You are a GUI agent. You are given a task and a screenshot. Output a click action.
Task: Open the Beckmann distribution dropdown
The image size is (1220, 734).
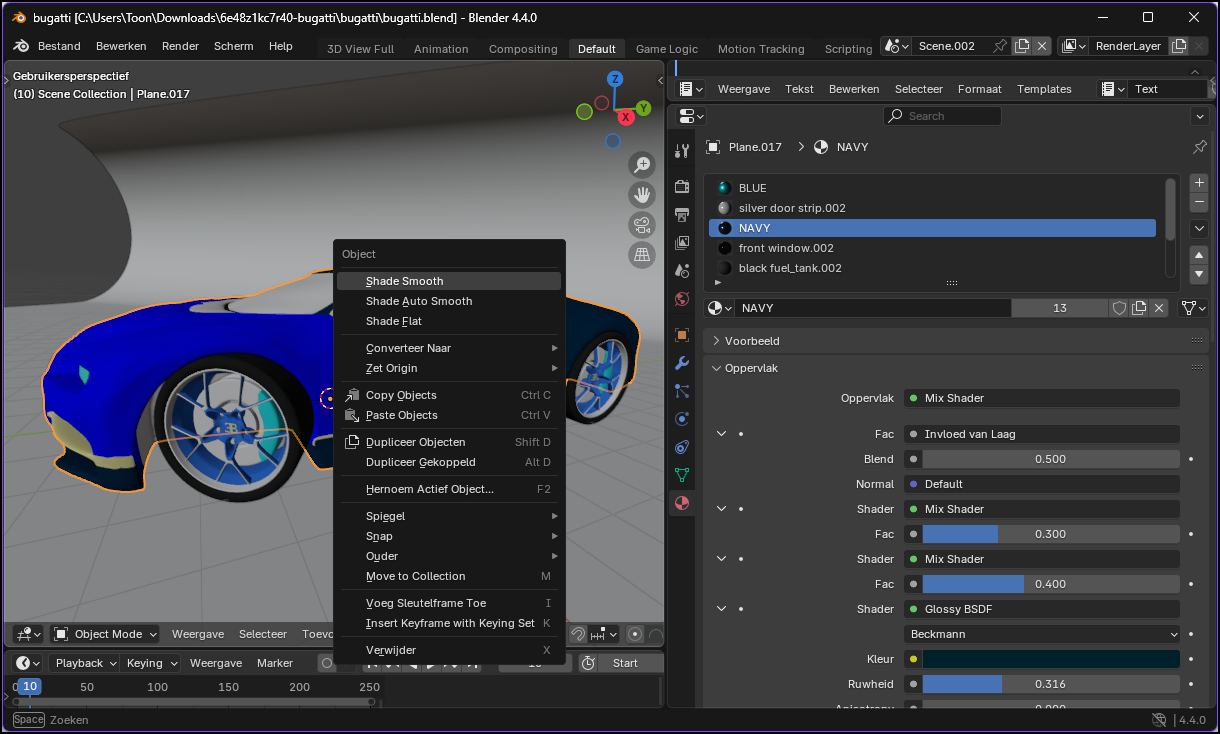pyautogui.click(x=1041, y=634)
